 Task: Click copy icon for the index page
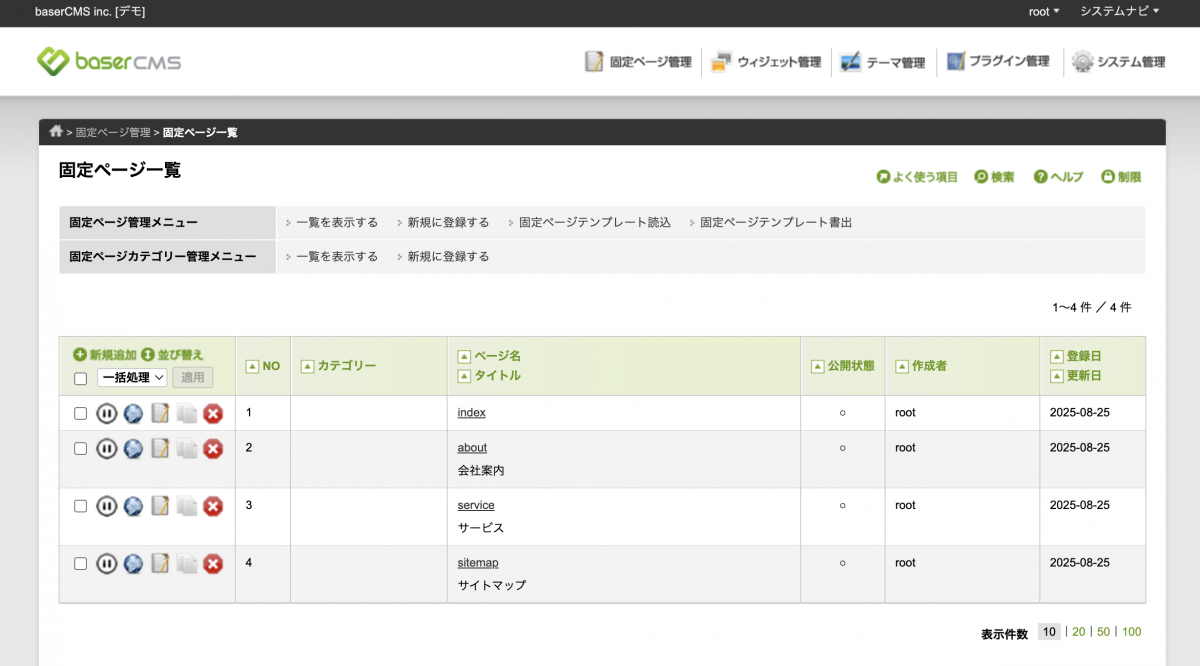click(186, 414)
